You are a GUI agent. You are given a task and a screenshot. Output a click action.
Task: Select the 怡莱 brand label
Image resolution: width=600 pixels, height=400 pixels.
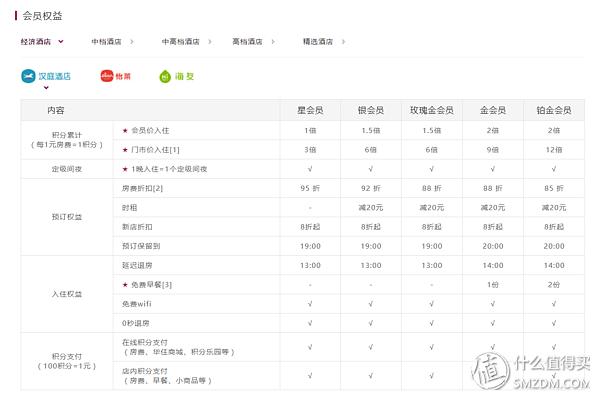pos(123,76)
